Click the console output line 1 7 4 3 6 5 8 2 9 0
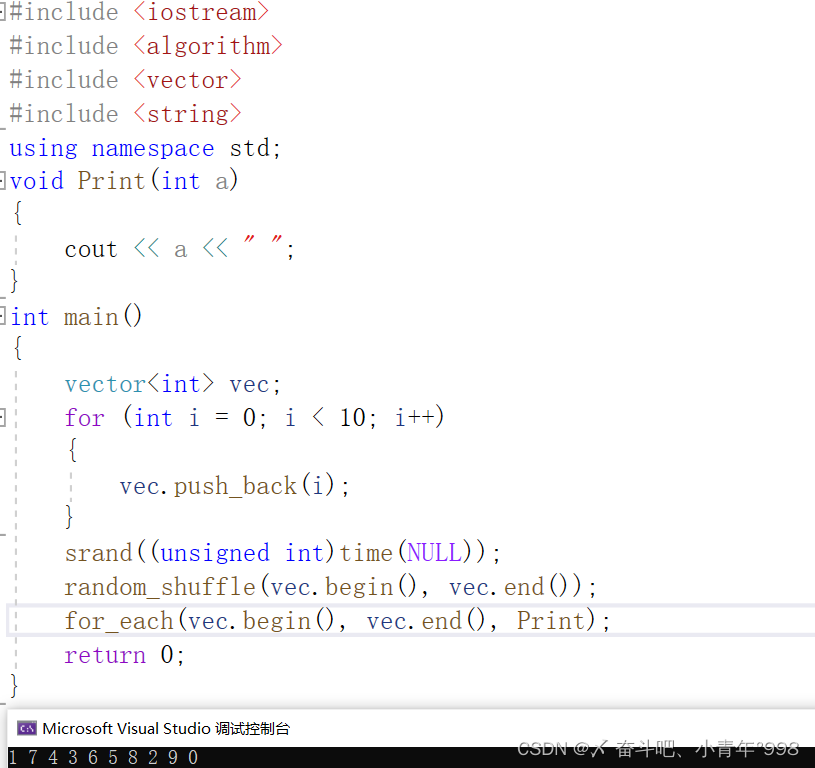 [x=103, y=757]
